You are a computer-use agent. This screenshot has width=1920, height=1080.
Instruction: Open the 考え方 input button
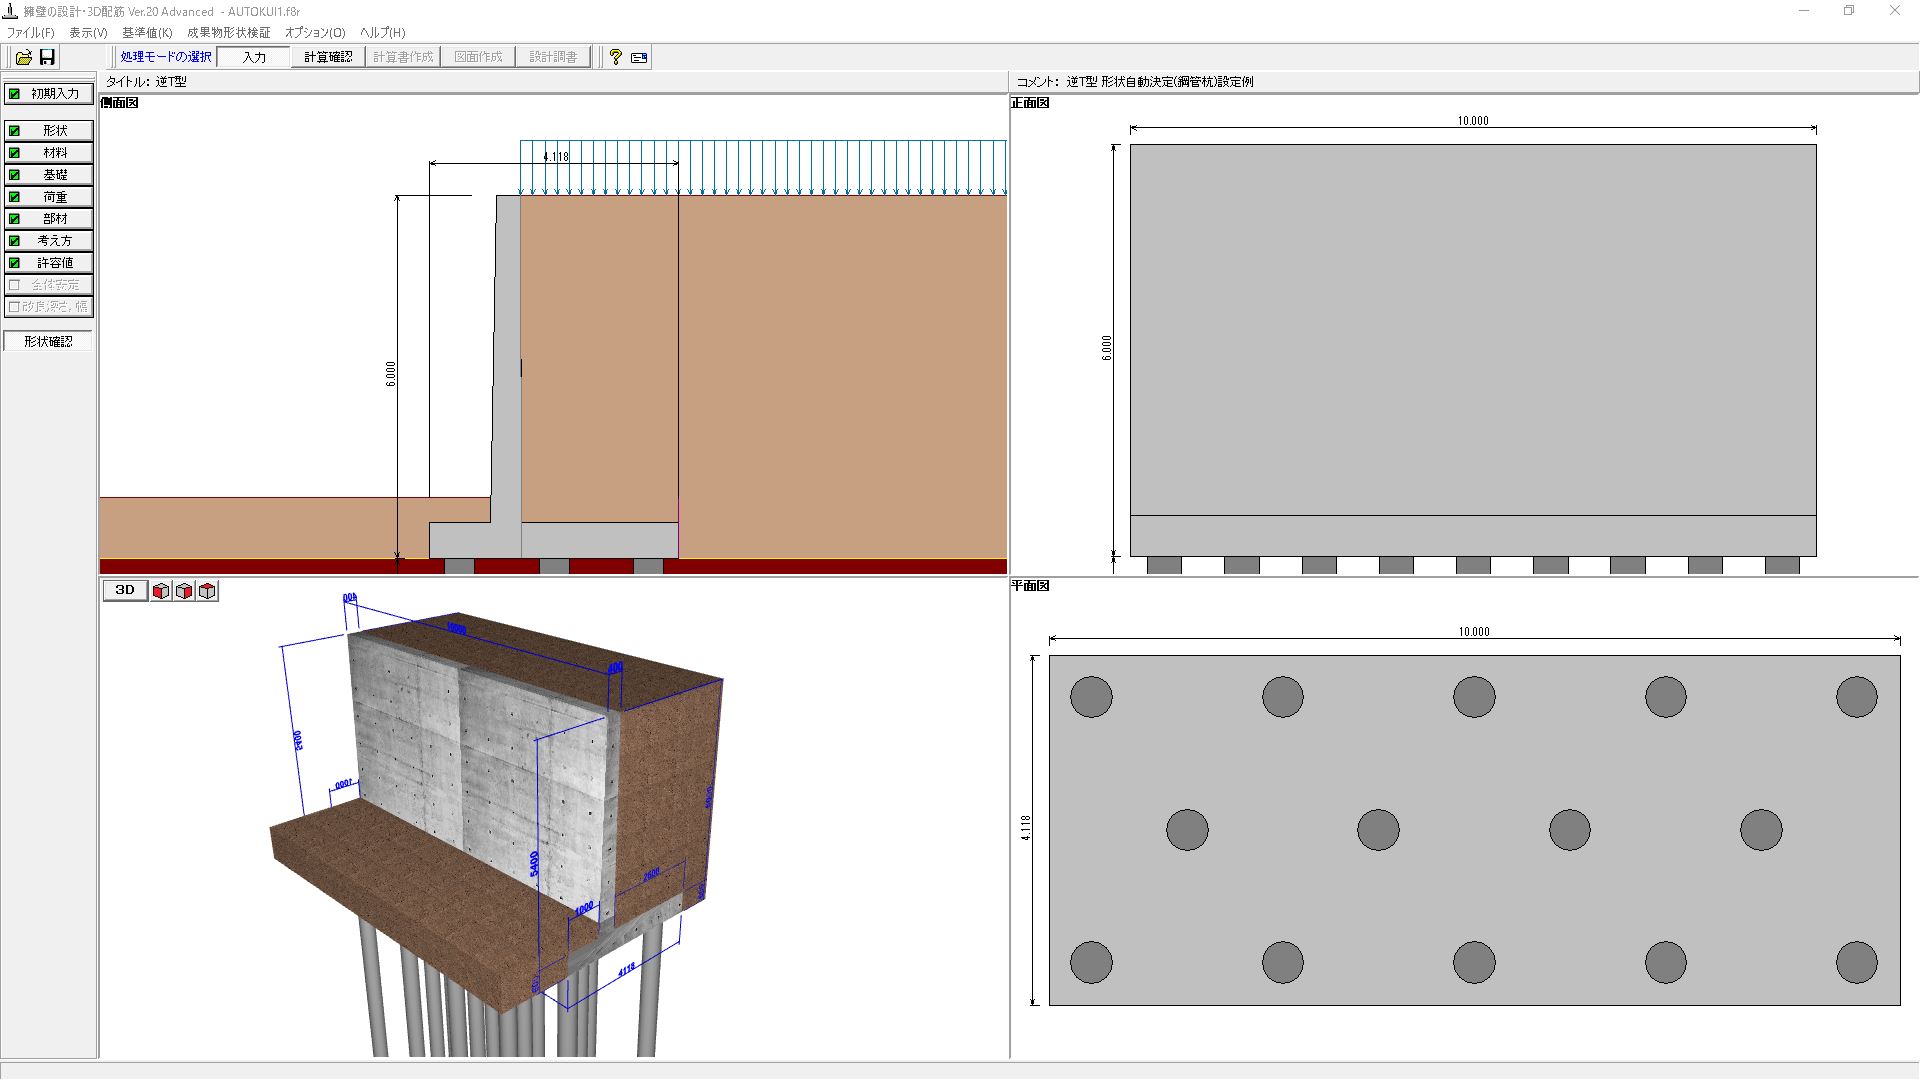coord(48,241)
